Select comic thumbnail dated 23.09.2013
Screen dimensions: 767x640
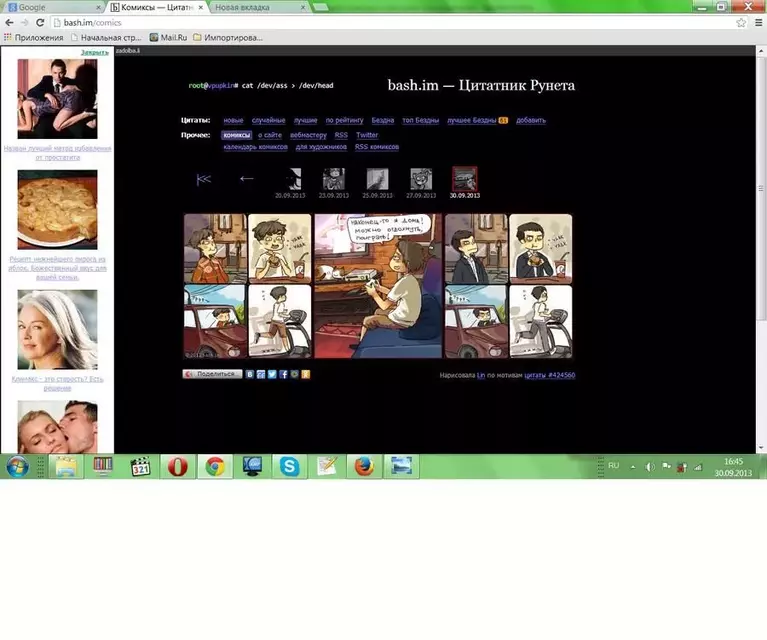(334, 179)
